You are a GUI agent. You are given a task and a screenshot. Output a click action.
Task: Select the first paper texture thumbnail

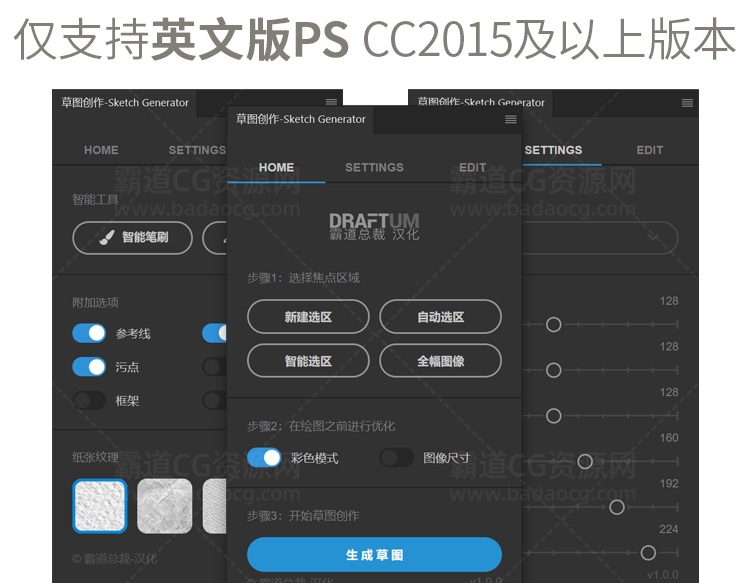pyautogui.click(x=99, y=506)
